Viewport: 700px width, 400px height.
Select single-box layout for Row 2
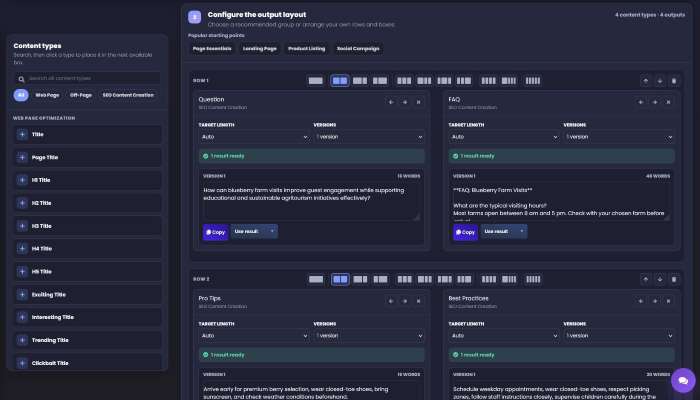[x=316, y=279]
